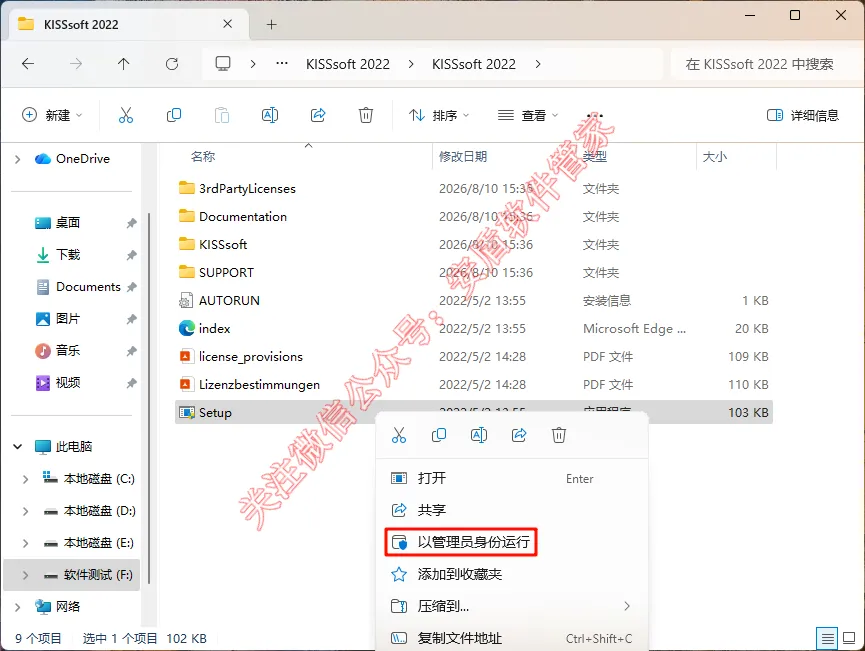This screenshot has width=865, height=651.
Task: Switch to details list view icon
Action: [827, 639]
